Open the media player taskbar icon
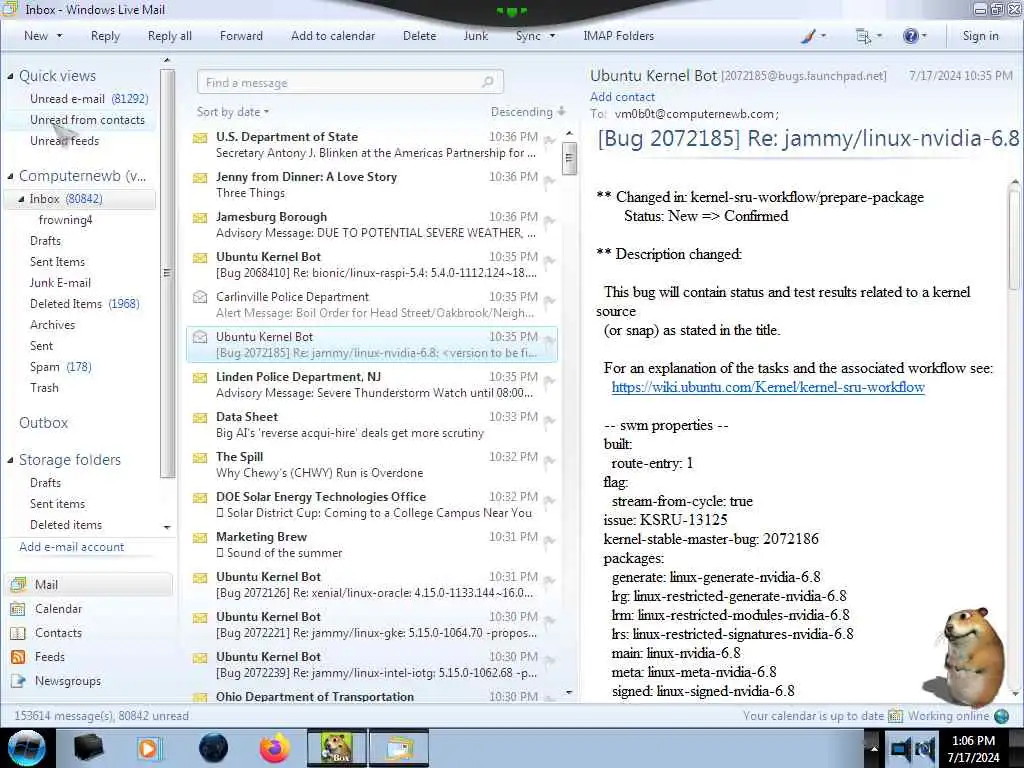1024x768 pixels. point(150,748)
